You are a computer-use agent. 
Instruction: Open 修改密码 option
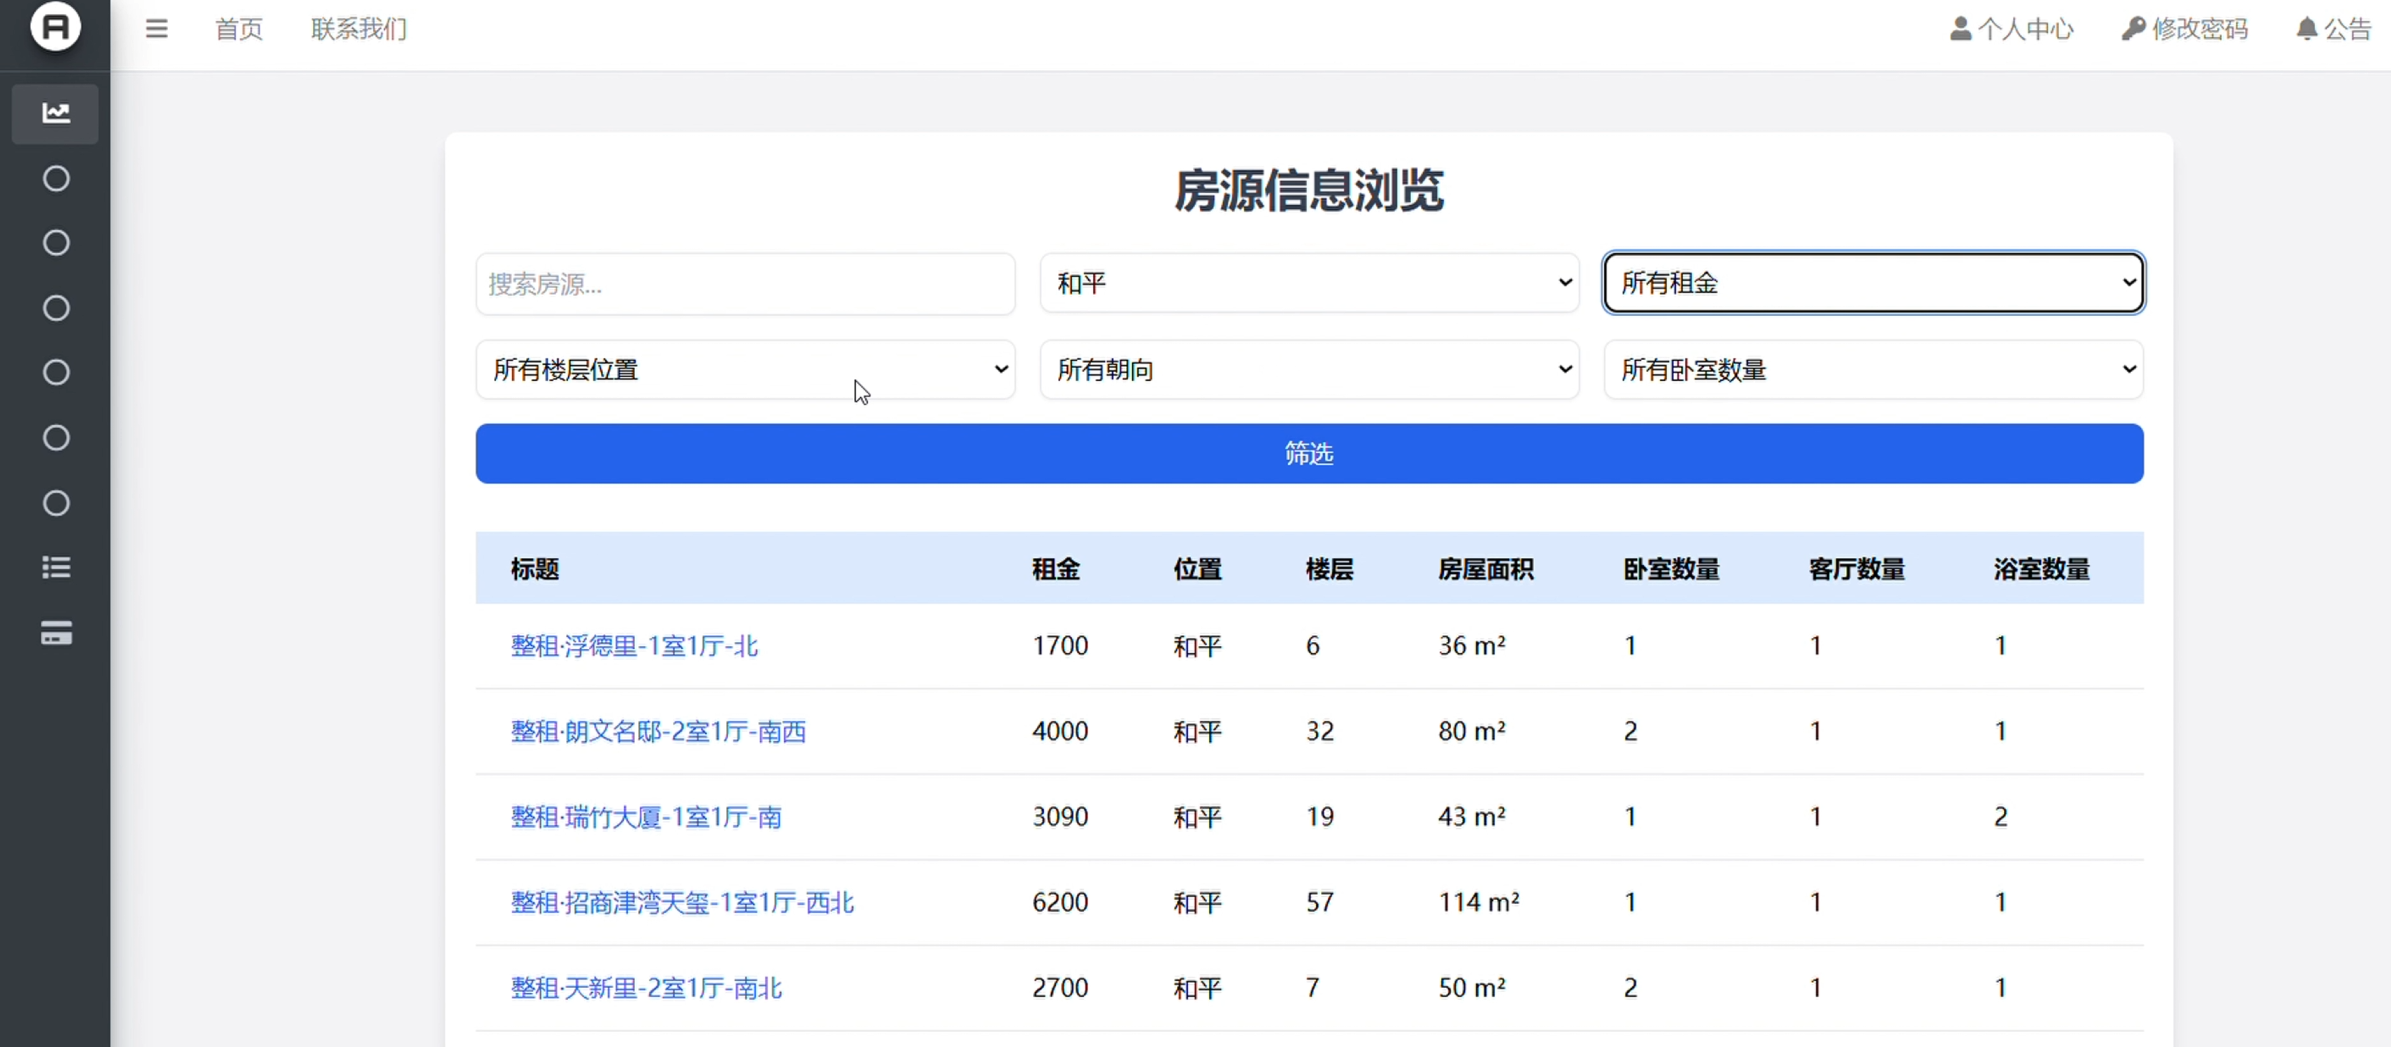pos(2185,29)
